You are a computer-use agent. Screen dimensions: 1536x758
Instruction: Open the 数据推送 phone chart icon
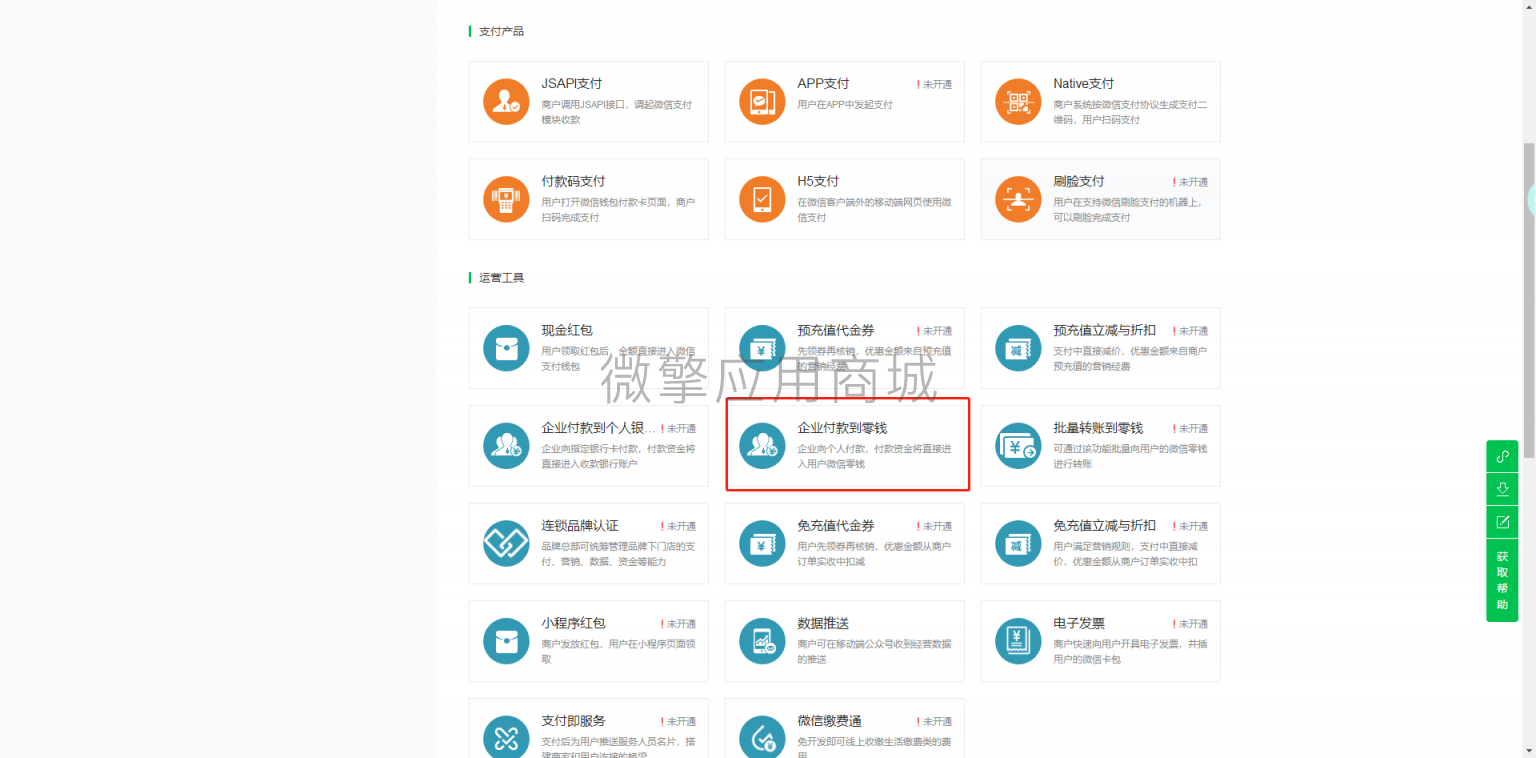click(762, 641)
